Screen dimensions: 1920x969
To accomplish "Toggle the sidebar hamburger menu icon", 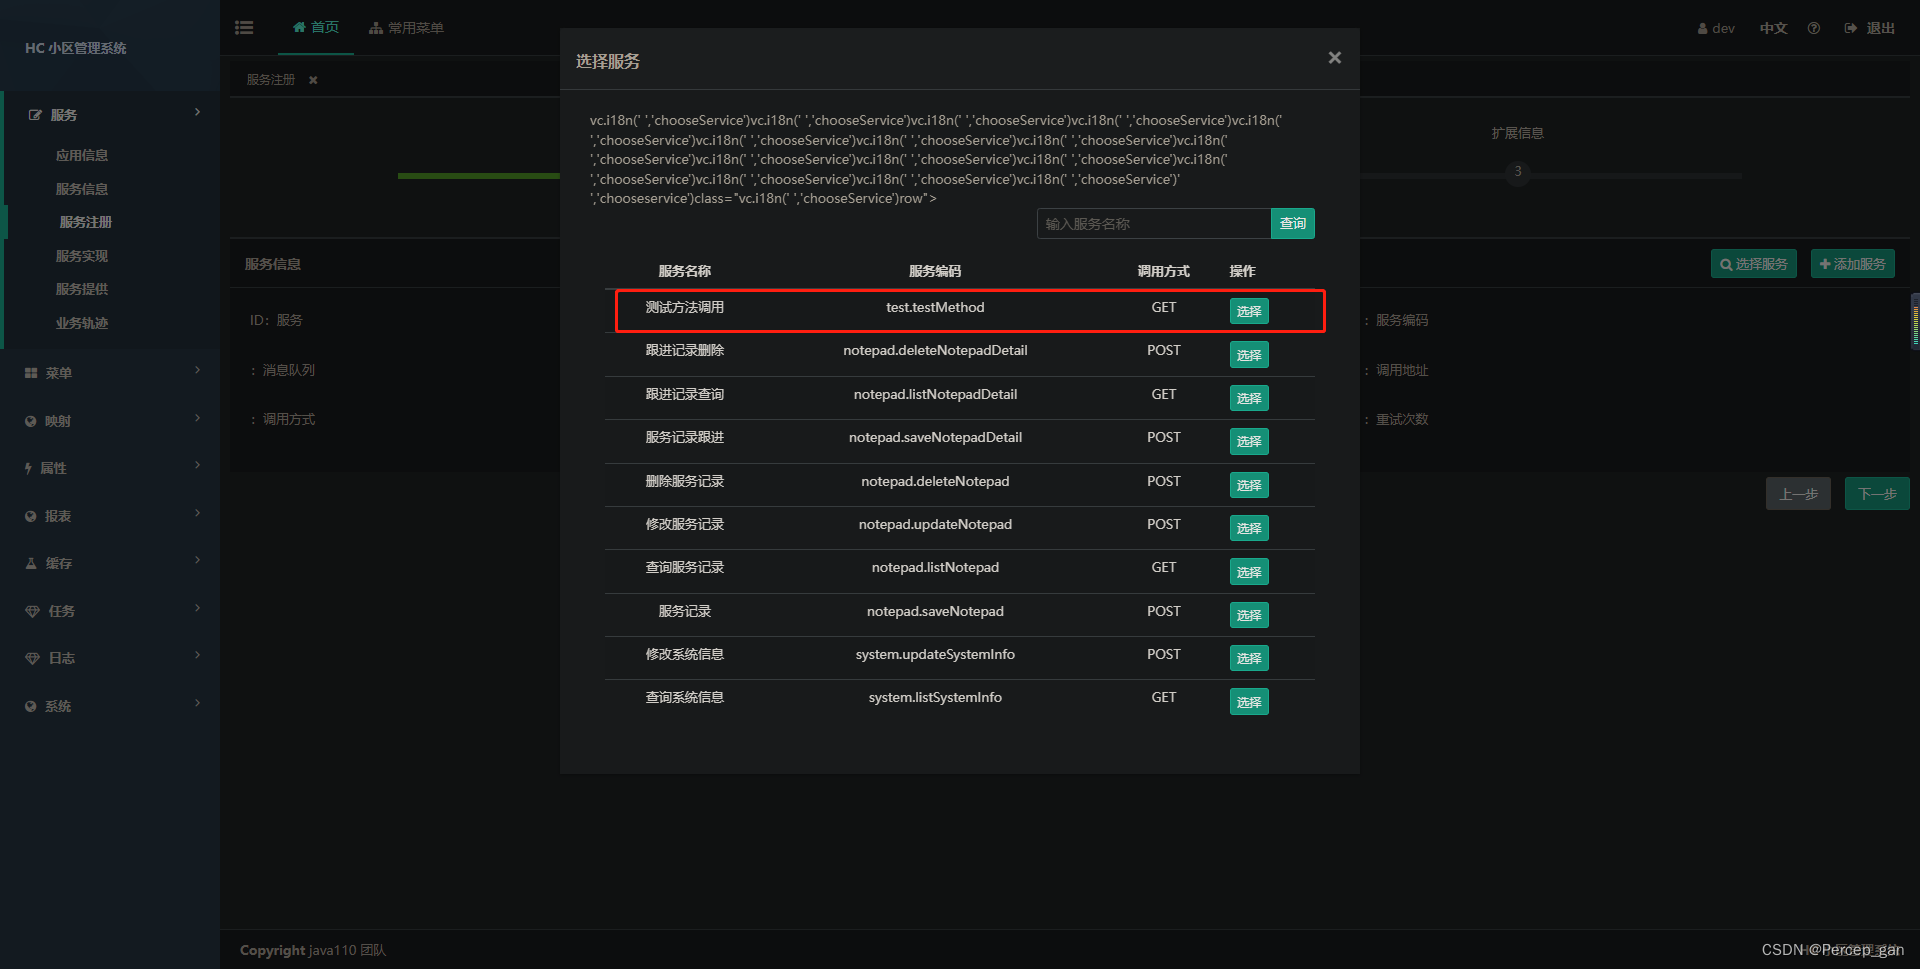I will (244, 28).
